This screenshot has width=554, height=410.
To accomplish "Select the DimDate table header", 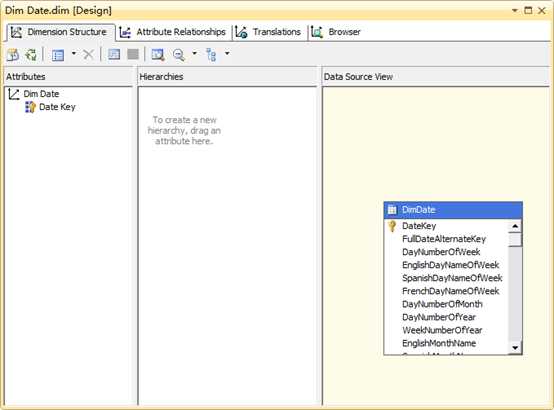I will tap(453, 210).
